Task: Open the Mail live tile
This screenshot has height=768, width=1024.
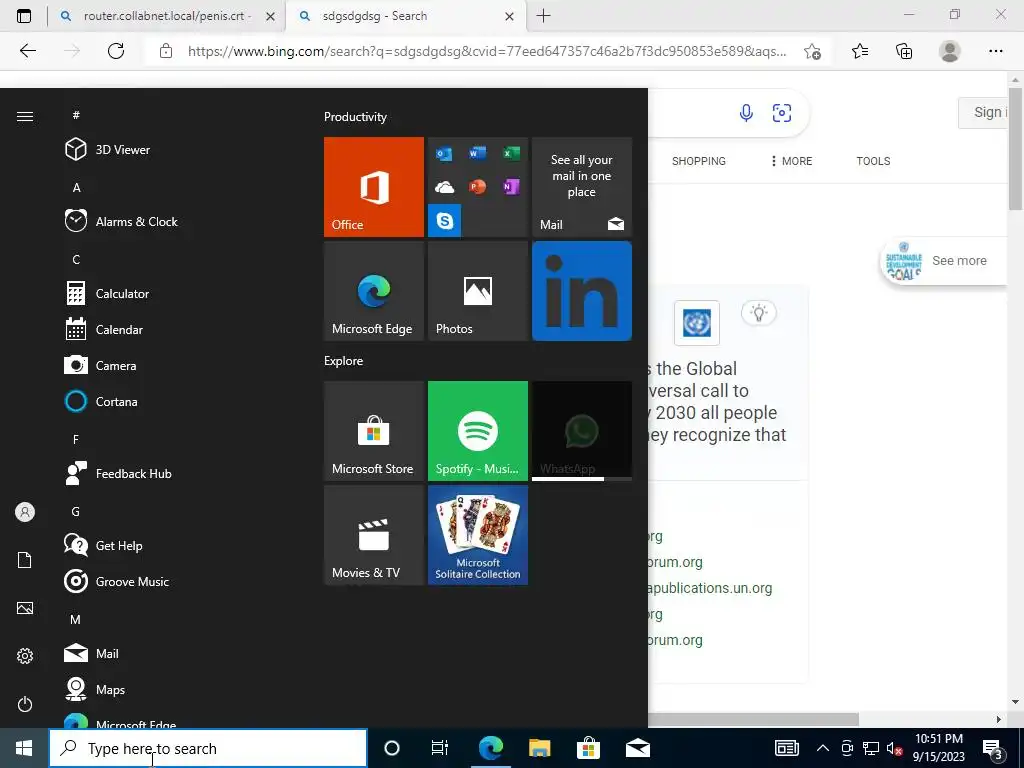Action: pos(582,187)
